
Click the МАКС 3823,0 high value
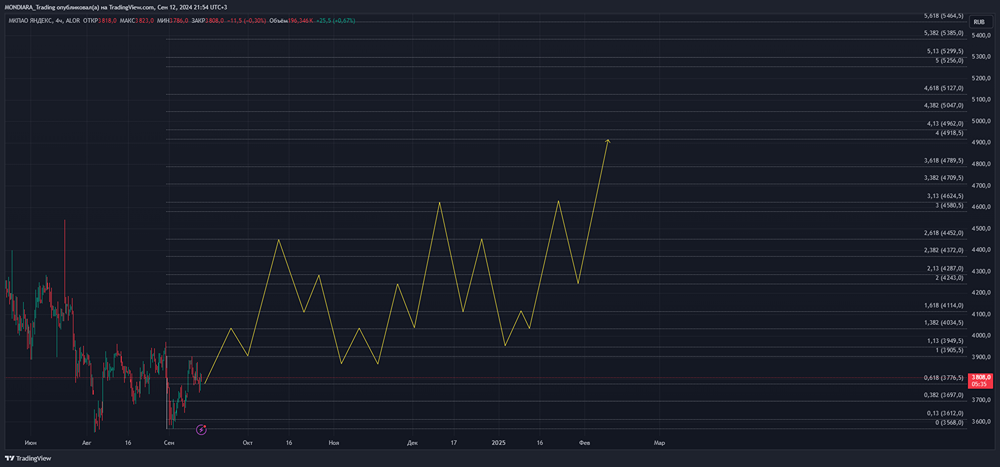136,20
